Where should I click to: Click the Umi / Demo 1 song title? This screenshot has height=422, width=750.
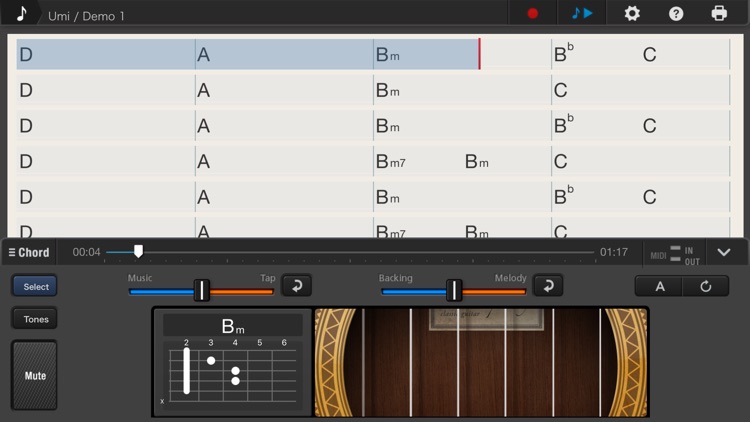(x=86, y=16)
